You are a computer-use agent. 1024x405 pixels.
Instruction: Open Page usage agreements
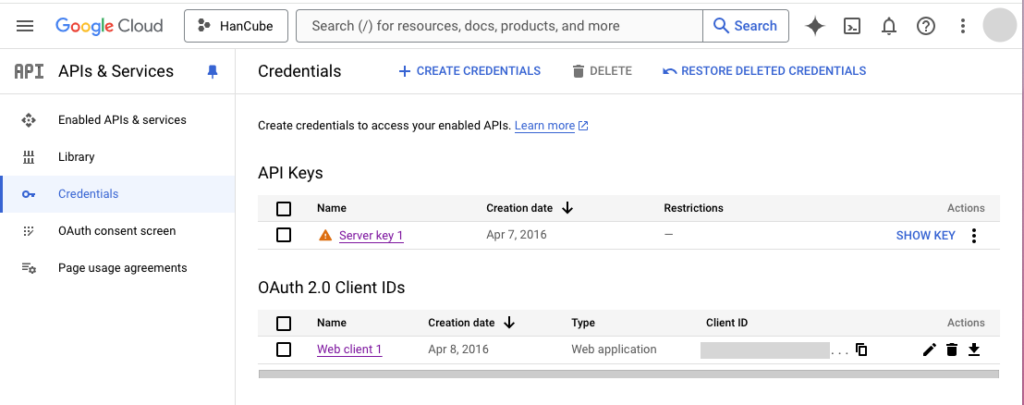[x=123, y=268]
